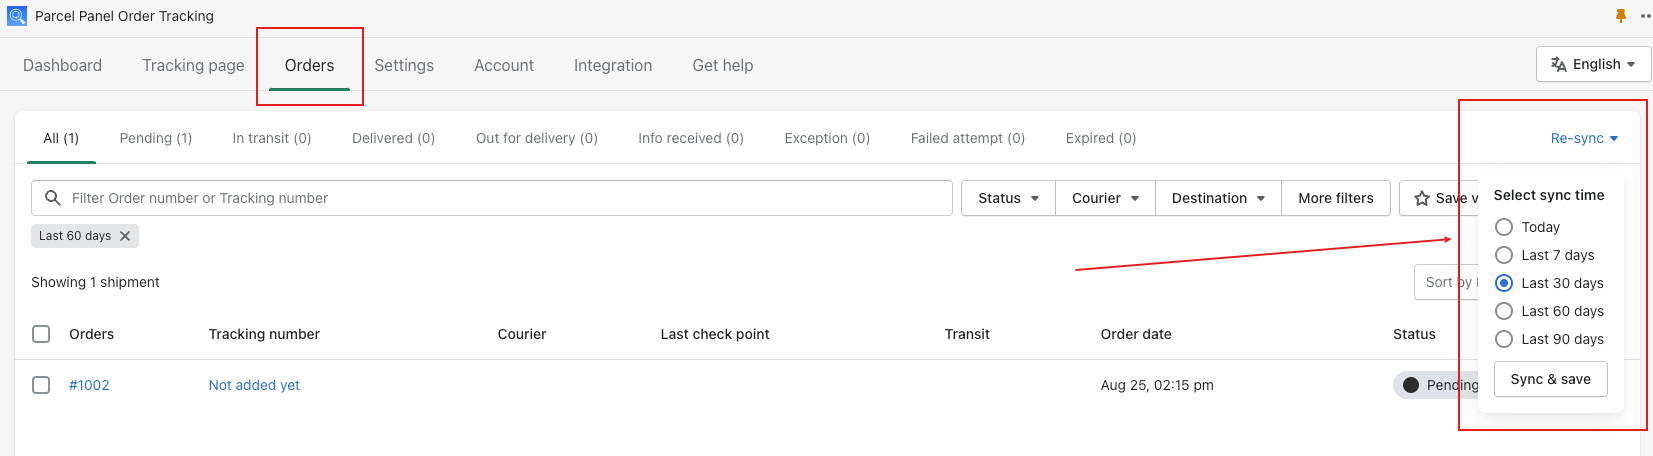This screenshot has width=1653, height=456.
Task: Switch to the Tracking page tab
Action: [x=193, y=65]
